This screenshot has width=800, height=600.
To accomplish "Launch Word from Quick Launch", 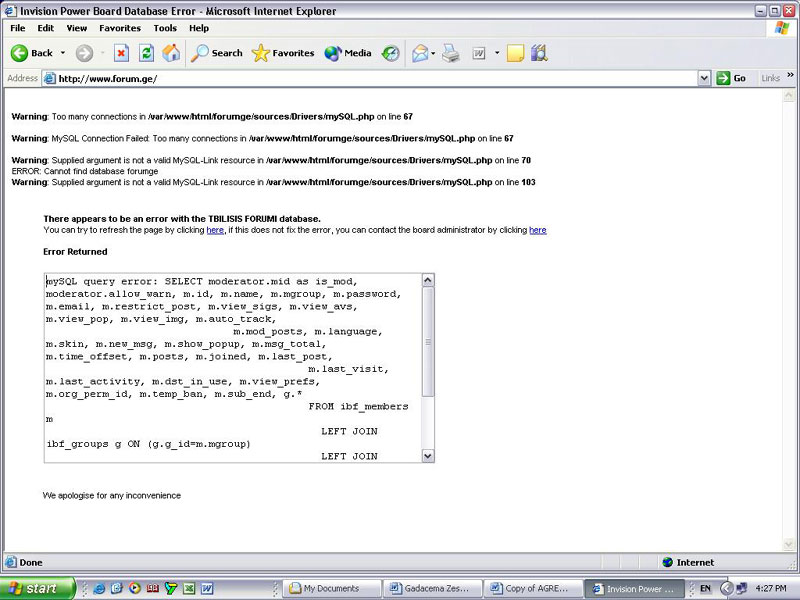I will [207, 588].
